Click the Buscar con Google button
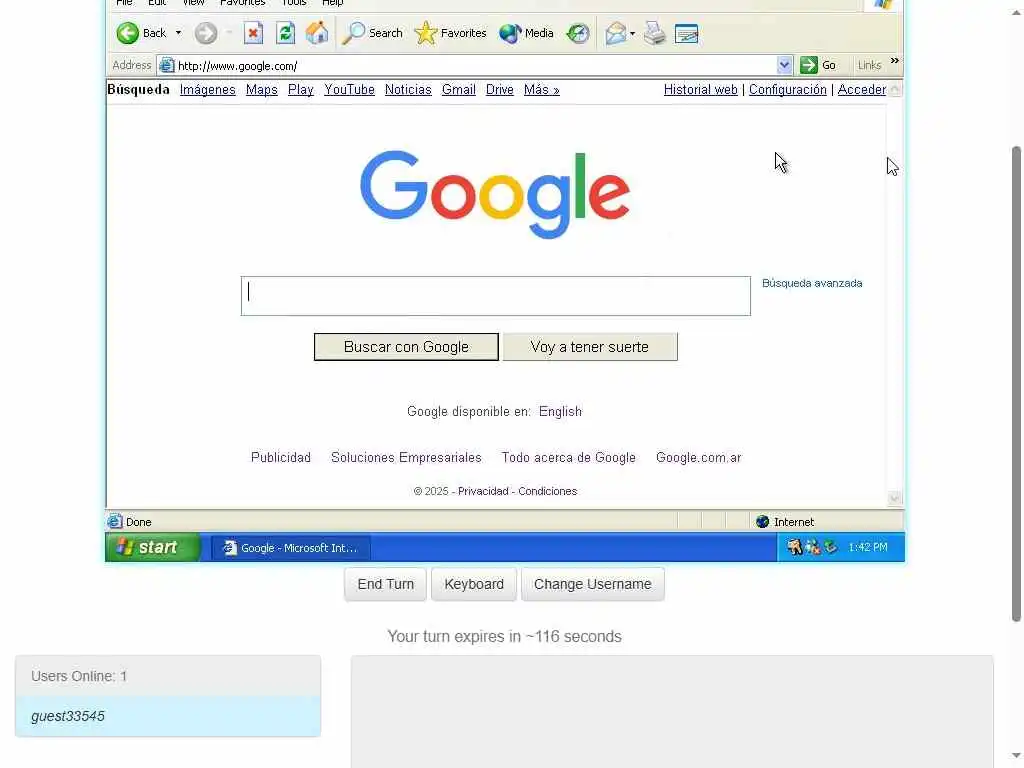 [x=406, y=347]
